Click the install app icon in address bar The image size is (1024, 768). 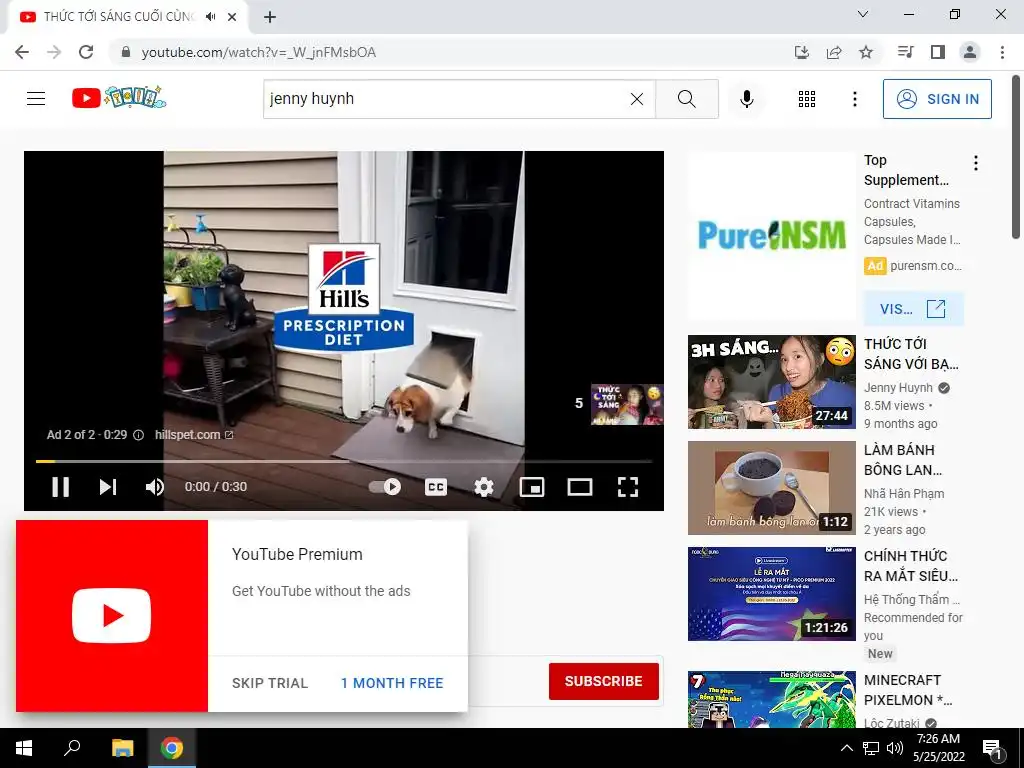[x=801, y=52]
